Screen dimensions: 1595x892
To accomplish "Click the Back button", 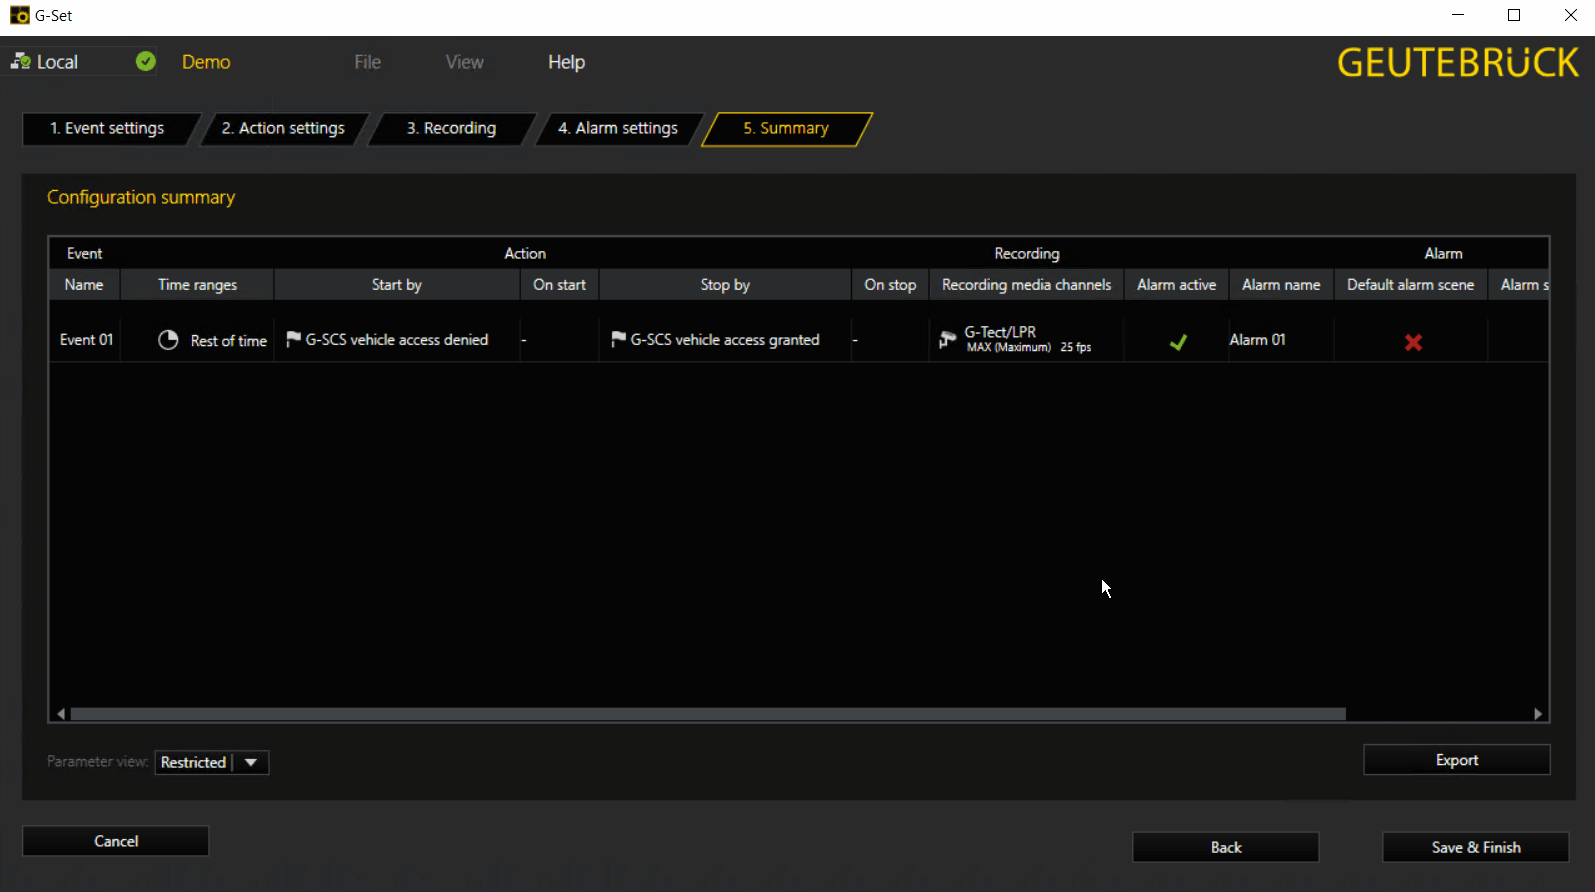I will (x=1225, y=847).
